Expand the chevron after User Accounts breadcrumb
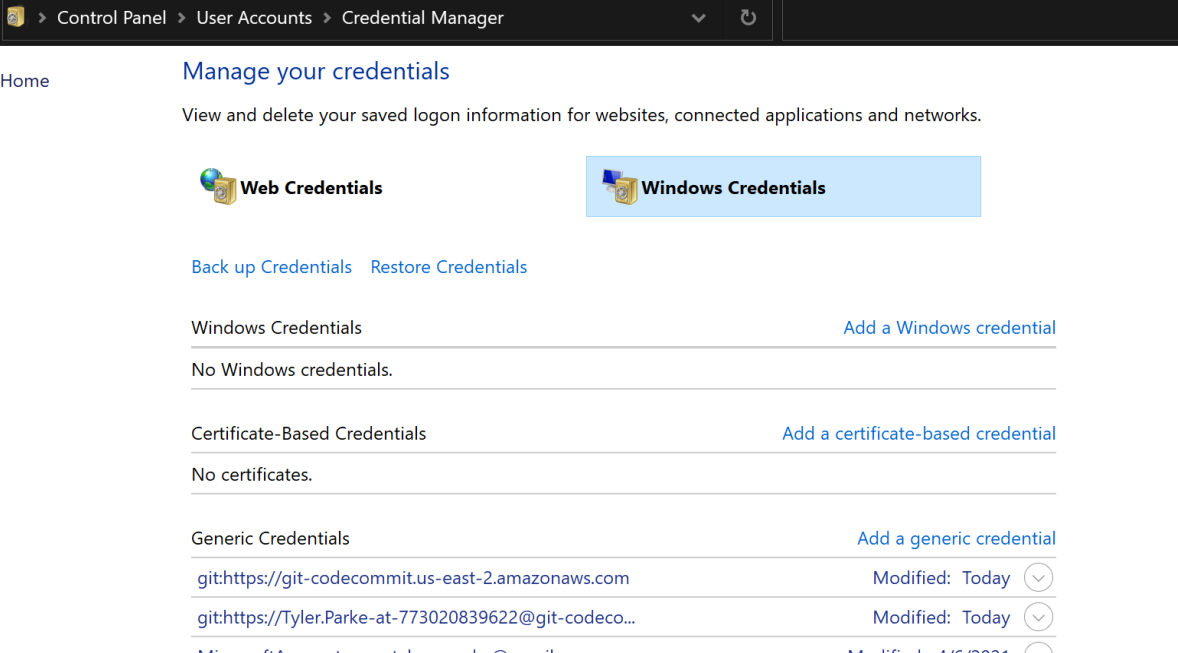 (x=327, y=18)
